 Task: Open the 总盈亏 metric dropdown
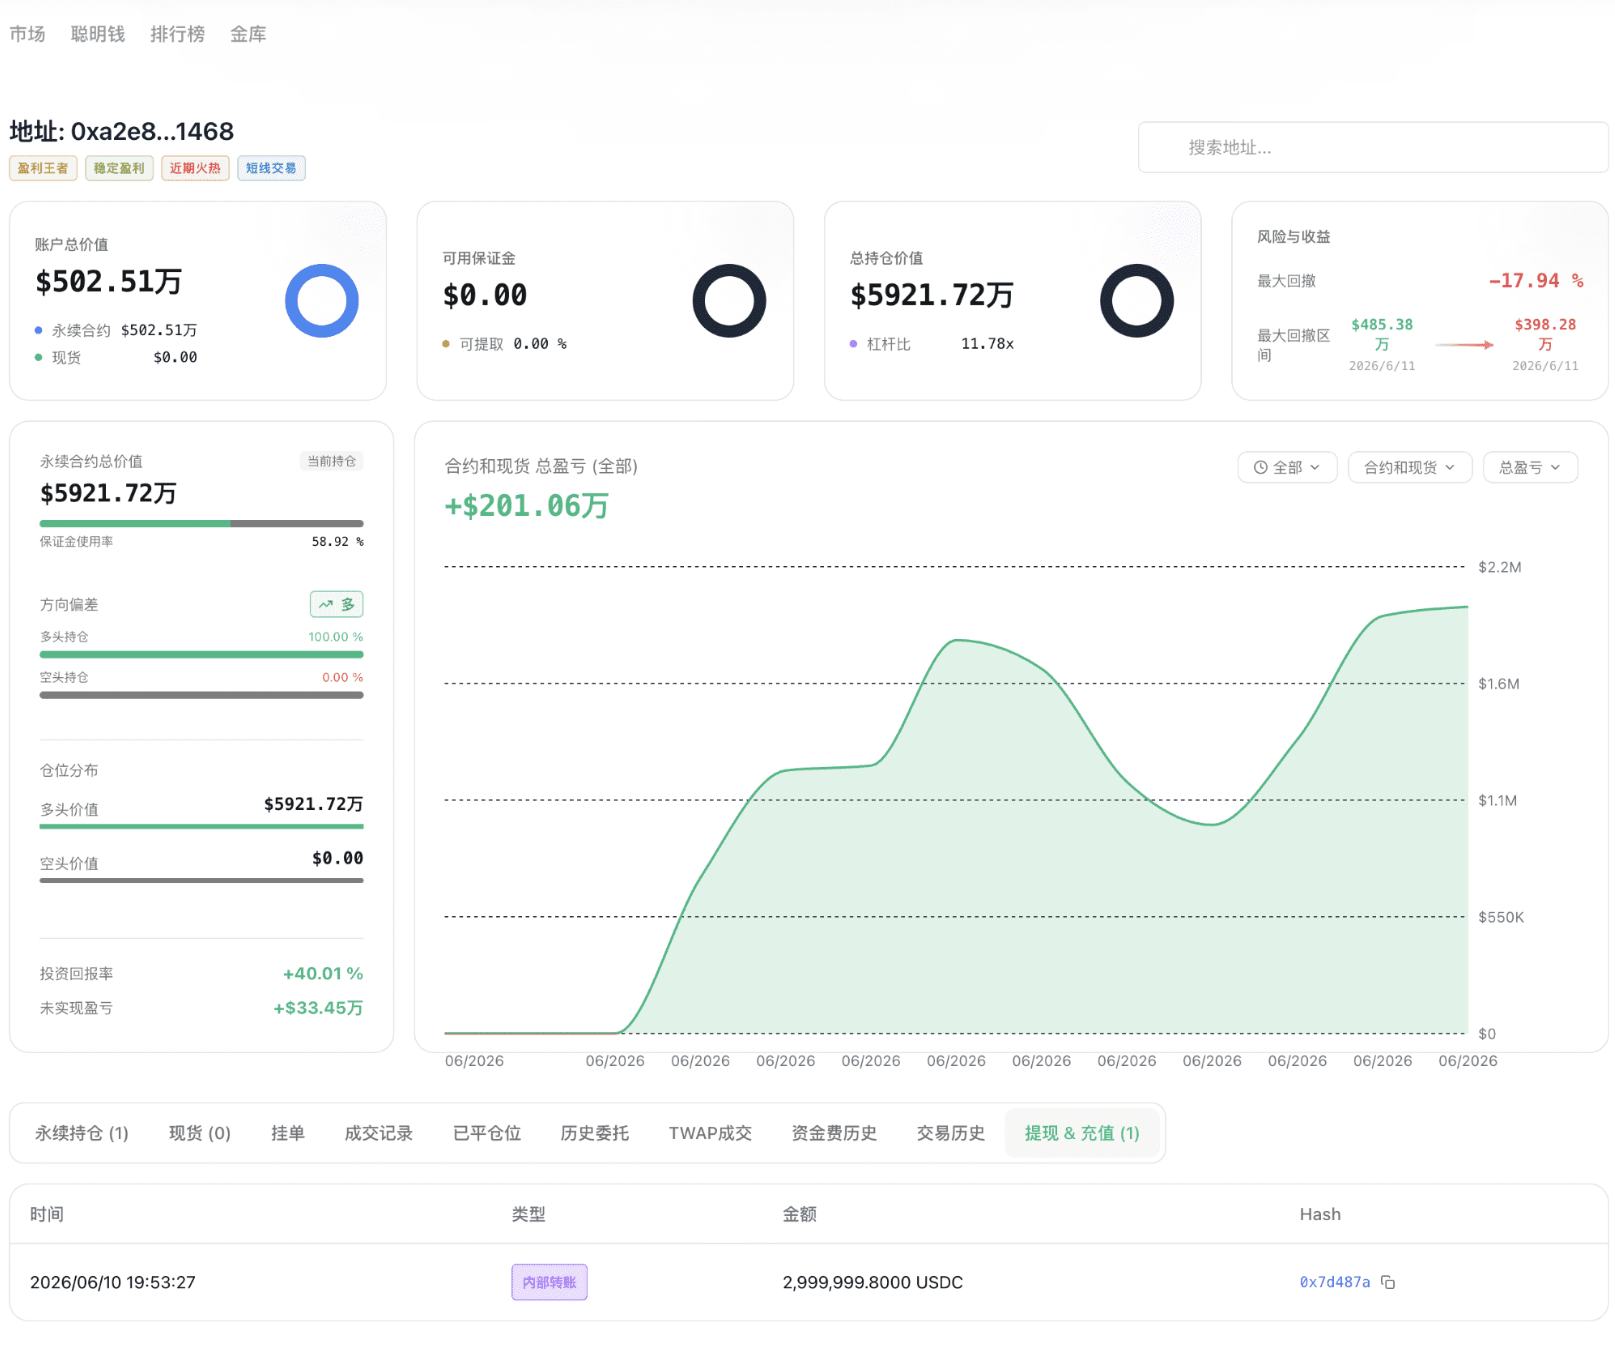1530,467
